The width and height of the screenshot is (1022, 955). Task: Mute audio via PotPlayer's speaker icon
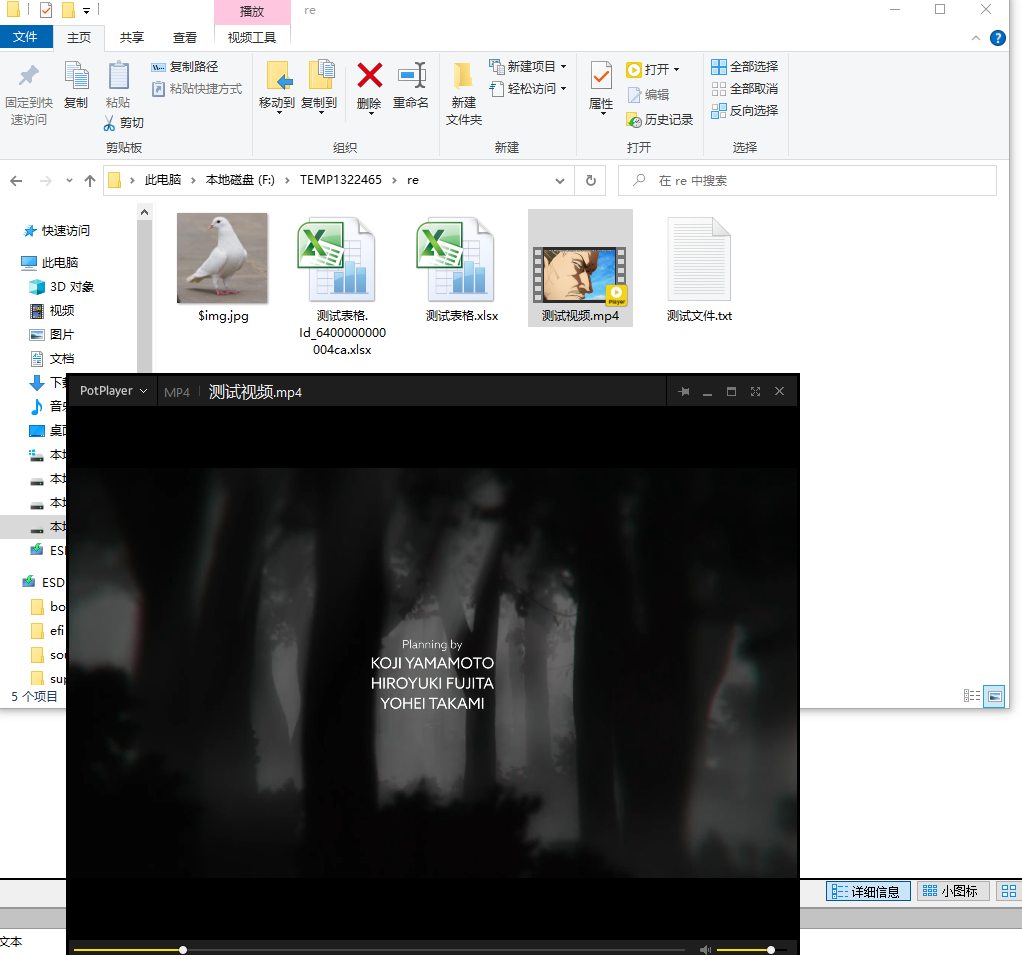(x=706, y=949)
